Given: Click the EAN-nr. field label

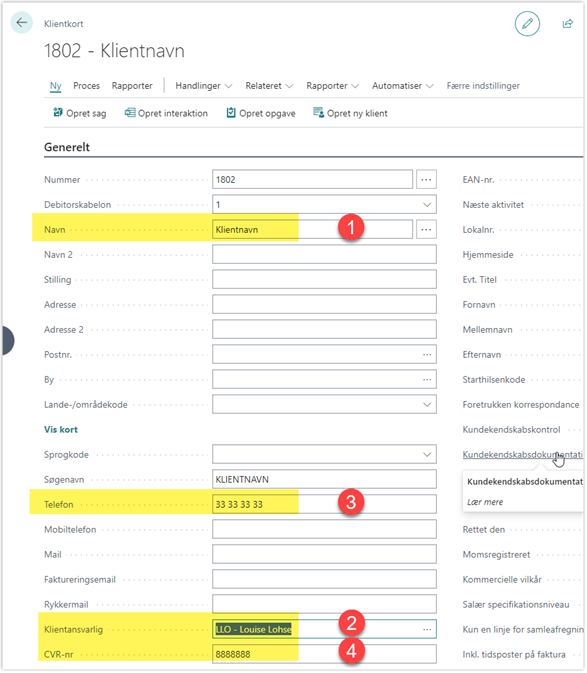Looking at the screenshot, I should click(478, 179).
